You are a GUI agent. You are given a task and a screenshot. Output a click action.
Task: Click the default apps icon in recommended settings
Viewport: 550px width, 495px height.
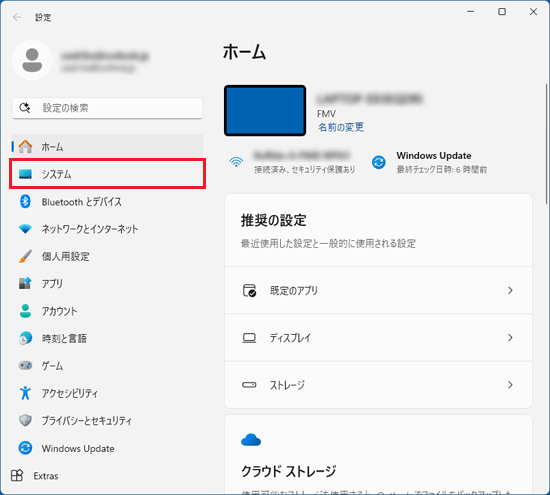tap(249, 290)
